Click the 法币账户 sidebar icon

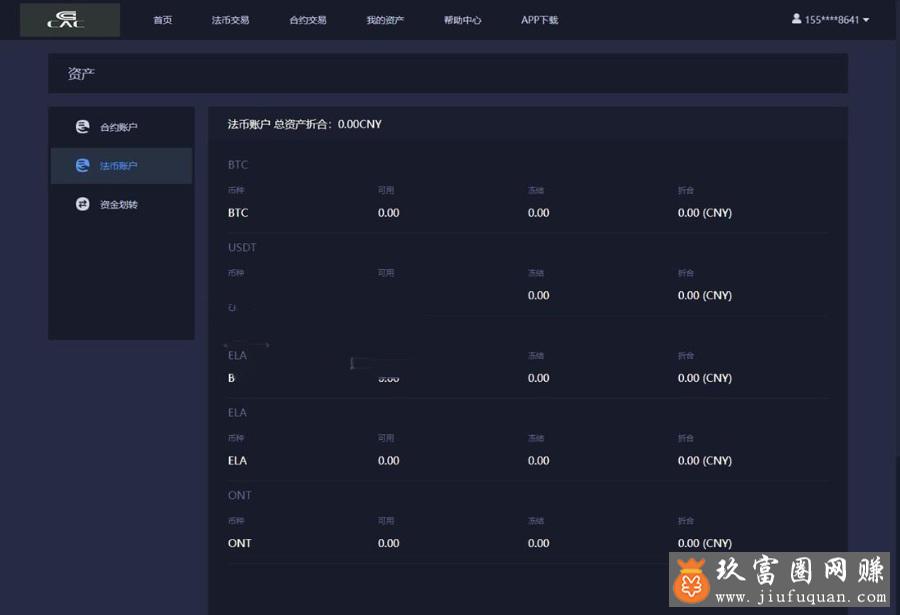point(83,165)
